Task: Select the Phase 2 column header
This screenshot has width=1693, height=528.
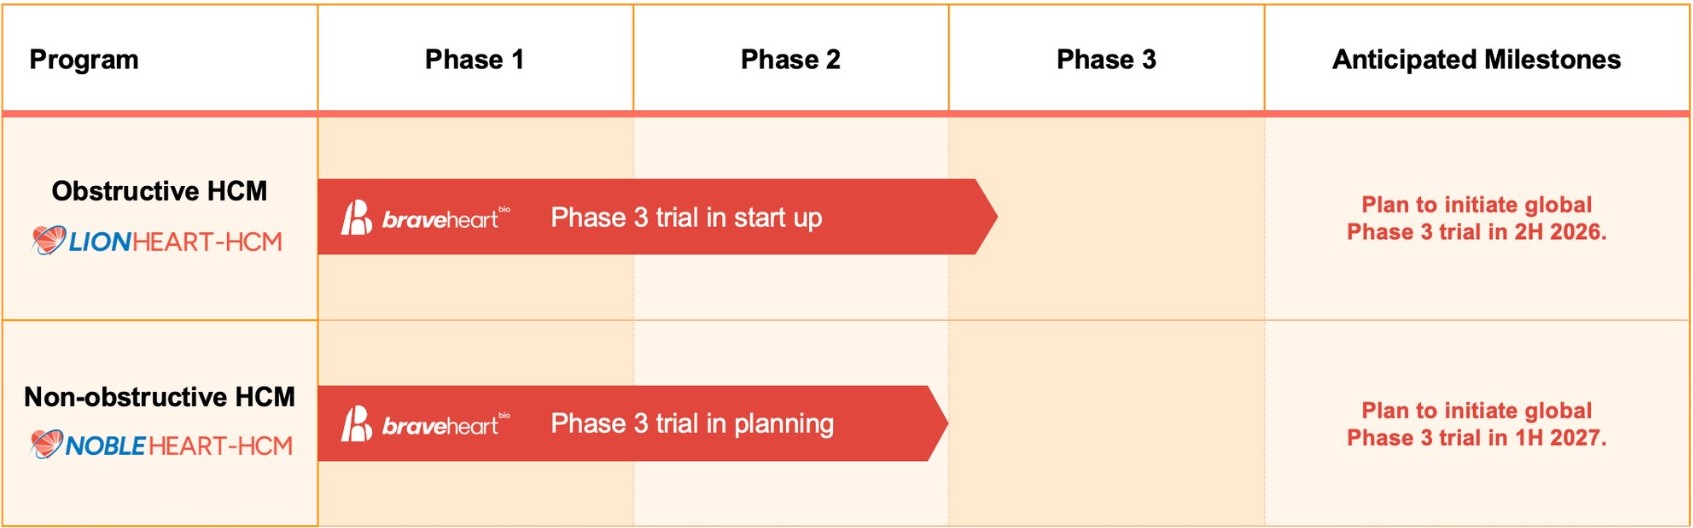Action: tap(790, 60)
